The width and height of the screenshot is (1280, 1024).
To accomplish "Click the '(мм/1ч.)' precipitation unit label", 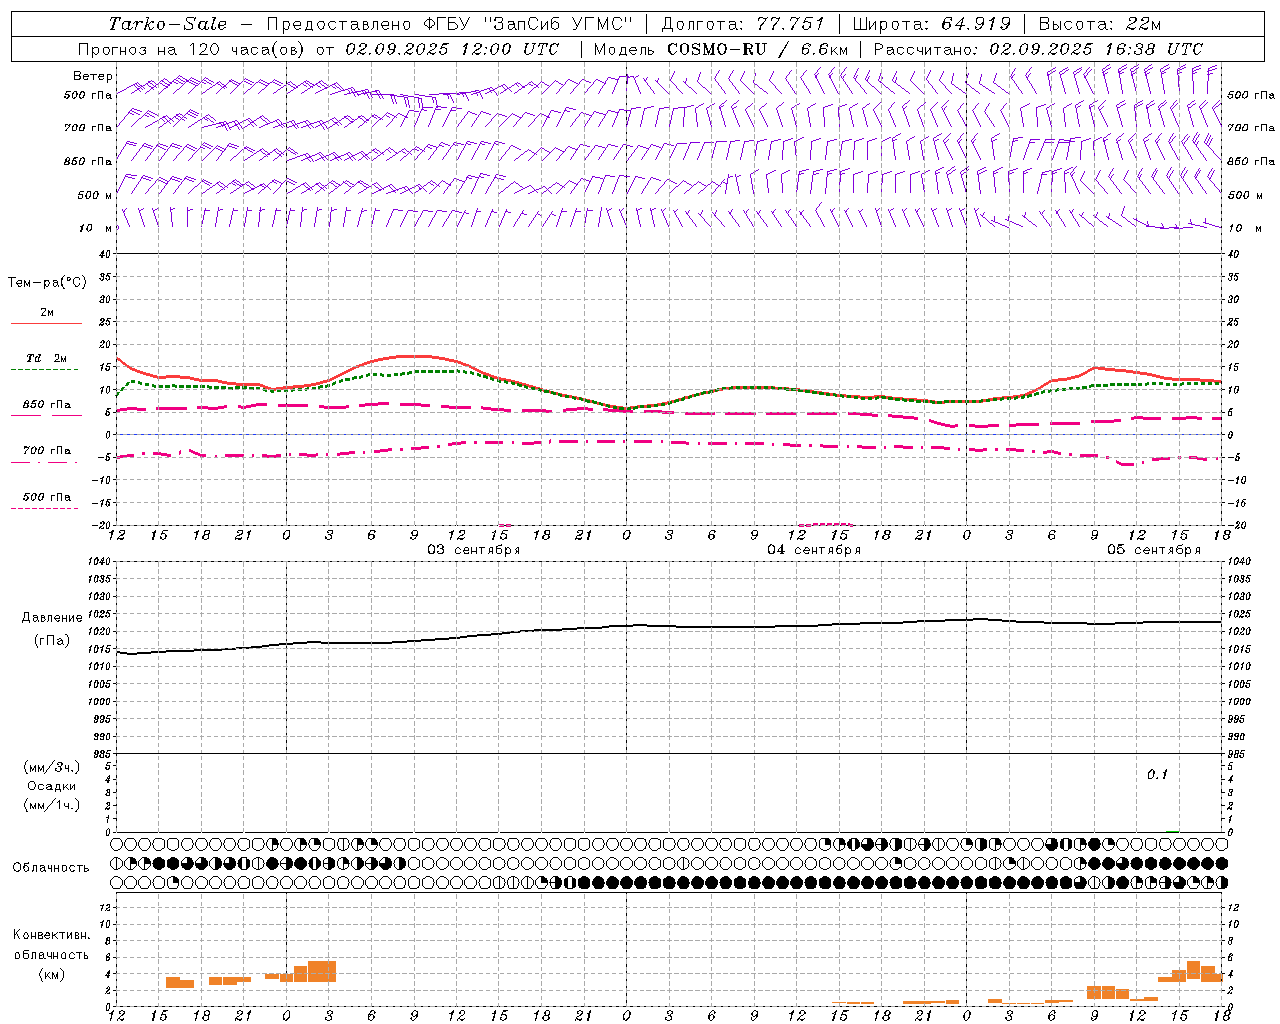I will click(x=52, y=805).
